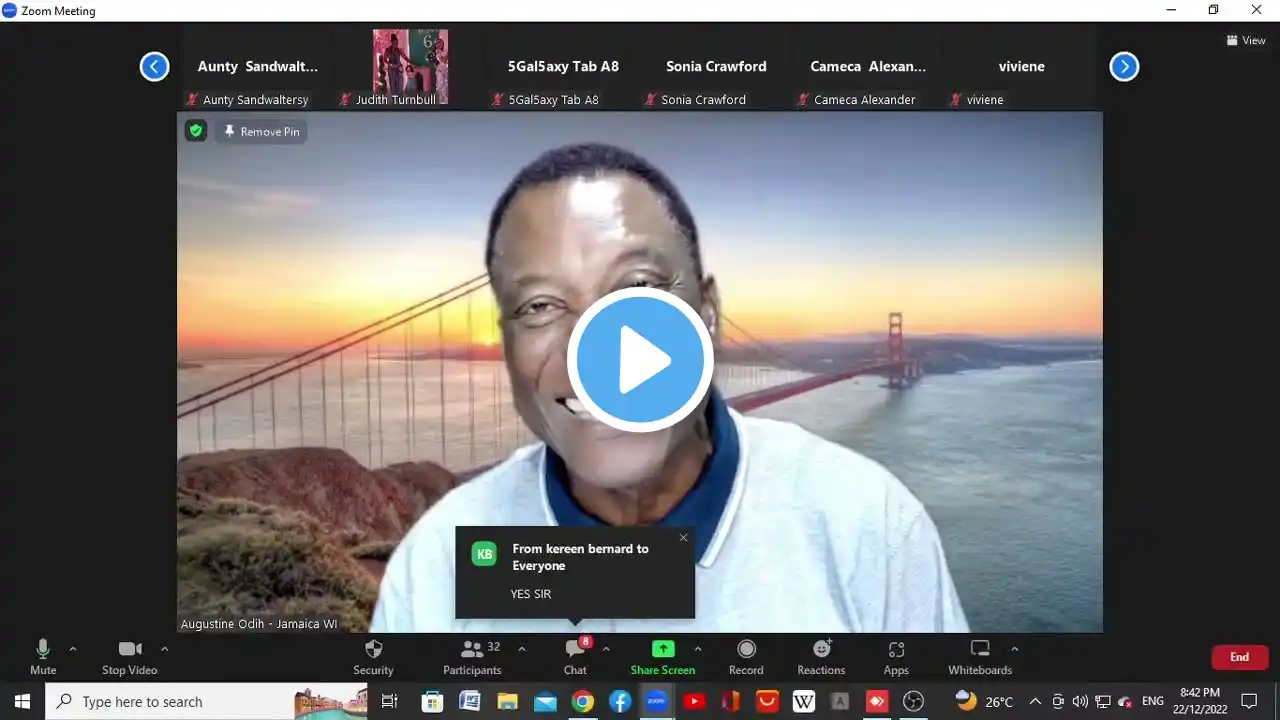1280x720 pixels.
Task: Click the green encryption shield badge
Action: (x=196, y=131)
